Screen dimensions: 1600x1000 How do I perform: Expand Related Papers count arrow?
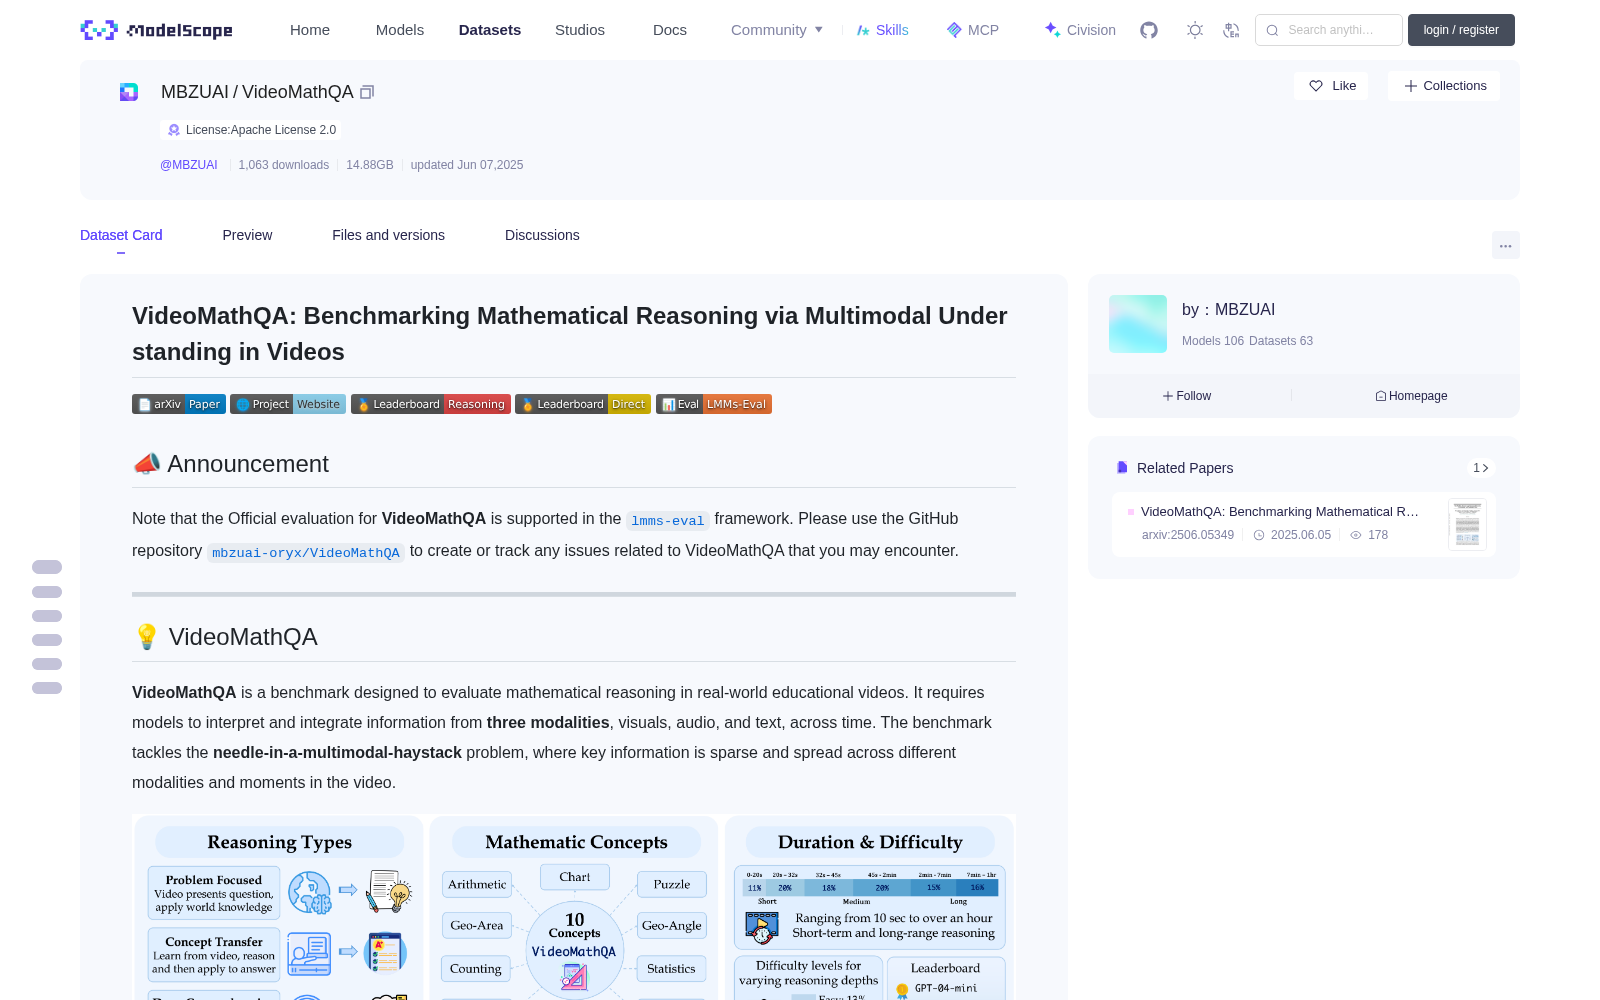[x=1481, y=468]
